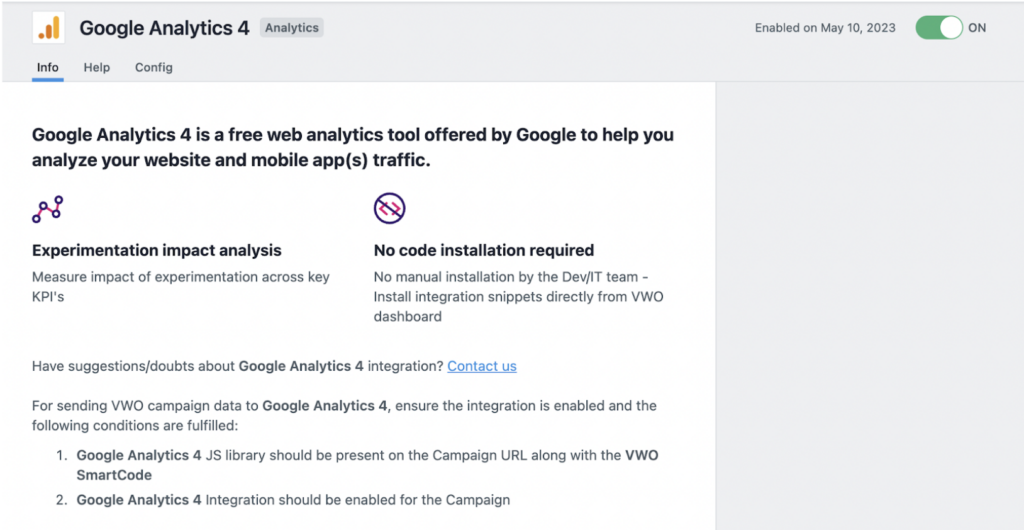Switch to the Info tab
The width and height of the screenshot is (1024, 530).
point(48,67)
